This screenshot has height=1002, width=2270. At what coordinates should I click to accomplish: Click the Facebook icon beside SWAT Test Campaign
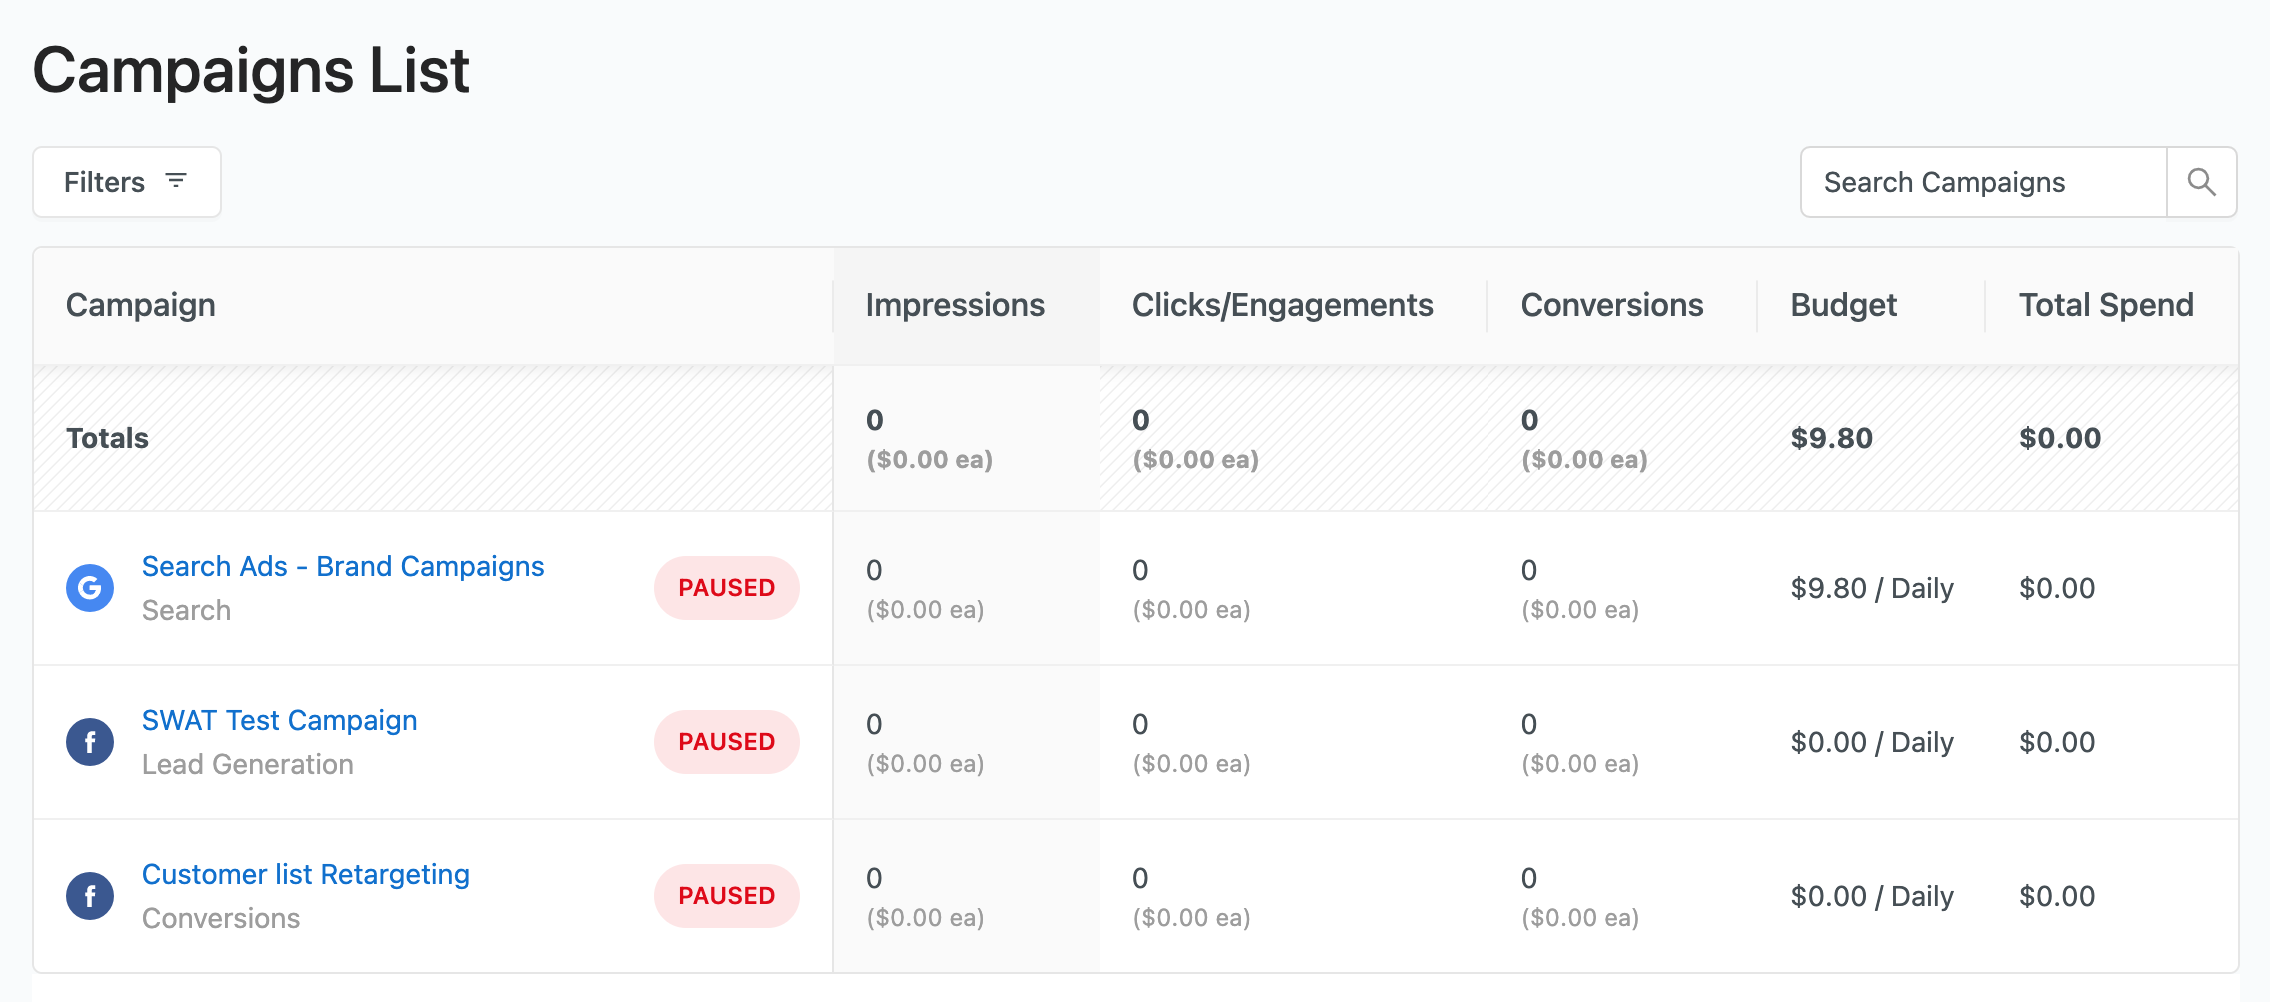(90, 742)
